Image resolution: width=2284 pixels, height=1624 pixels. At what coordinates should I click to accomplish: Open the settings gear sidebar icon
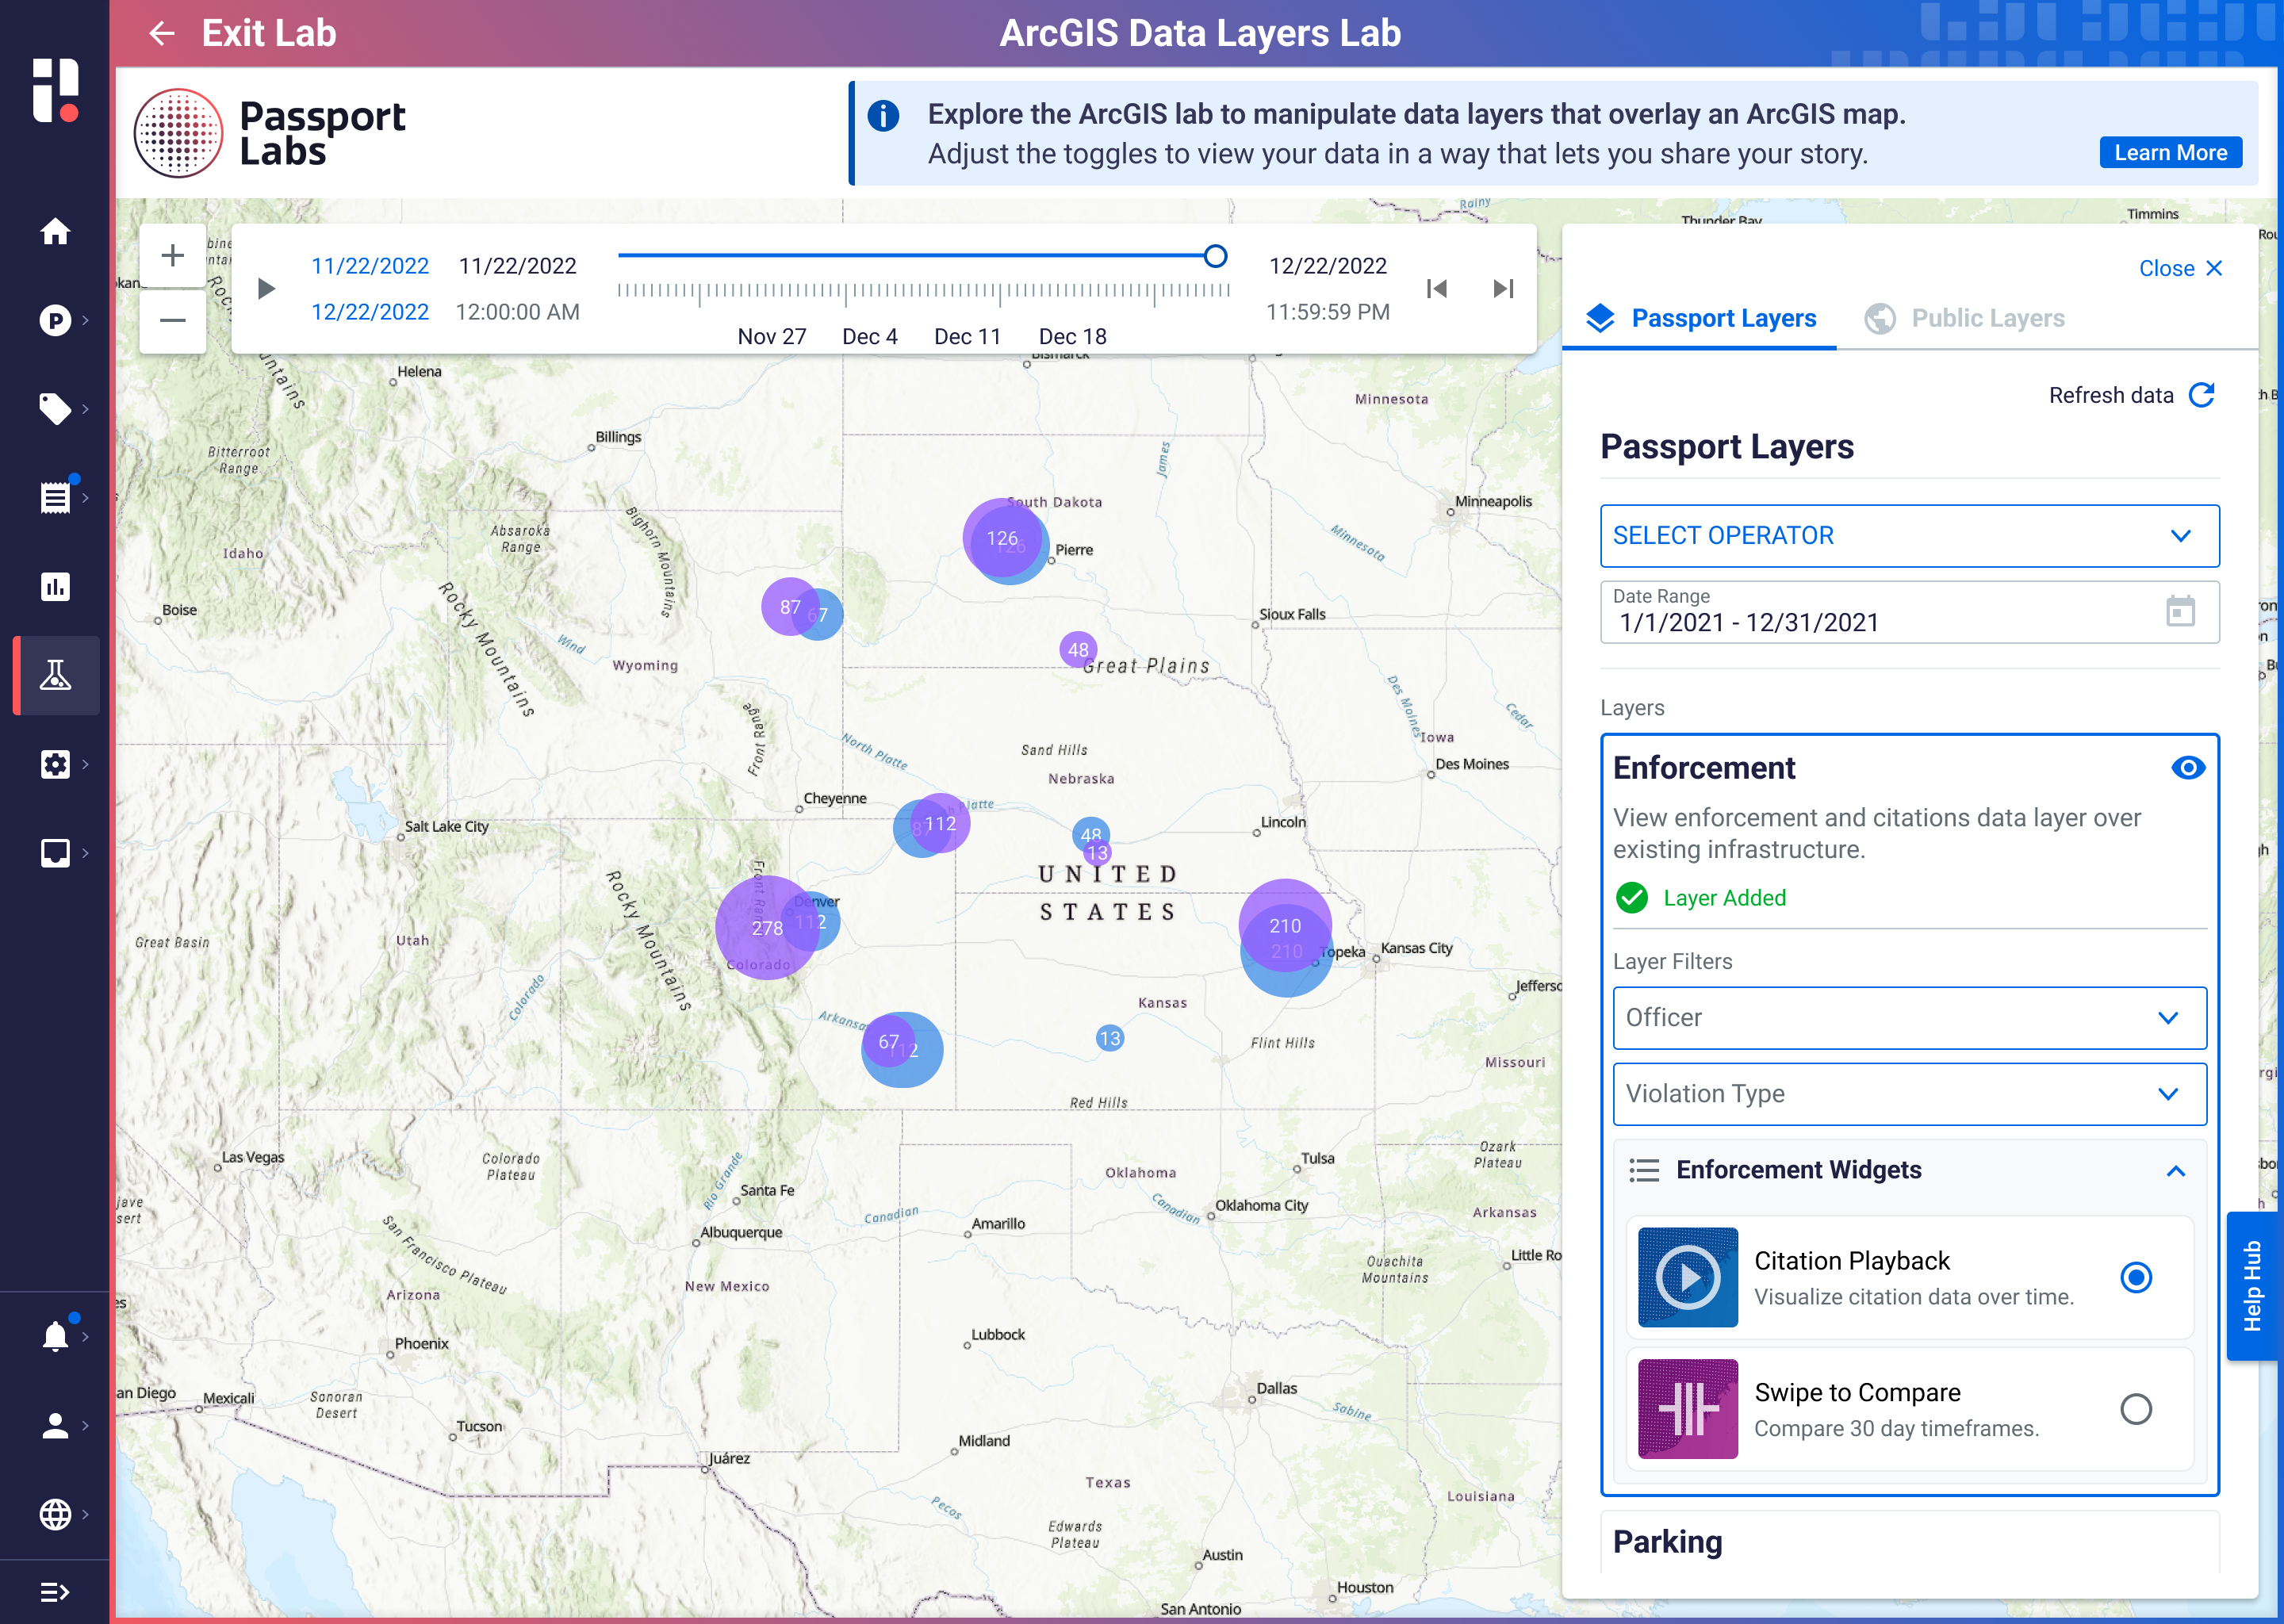pos(55,764)
